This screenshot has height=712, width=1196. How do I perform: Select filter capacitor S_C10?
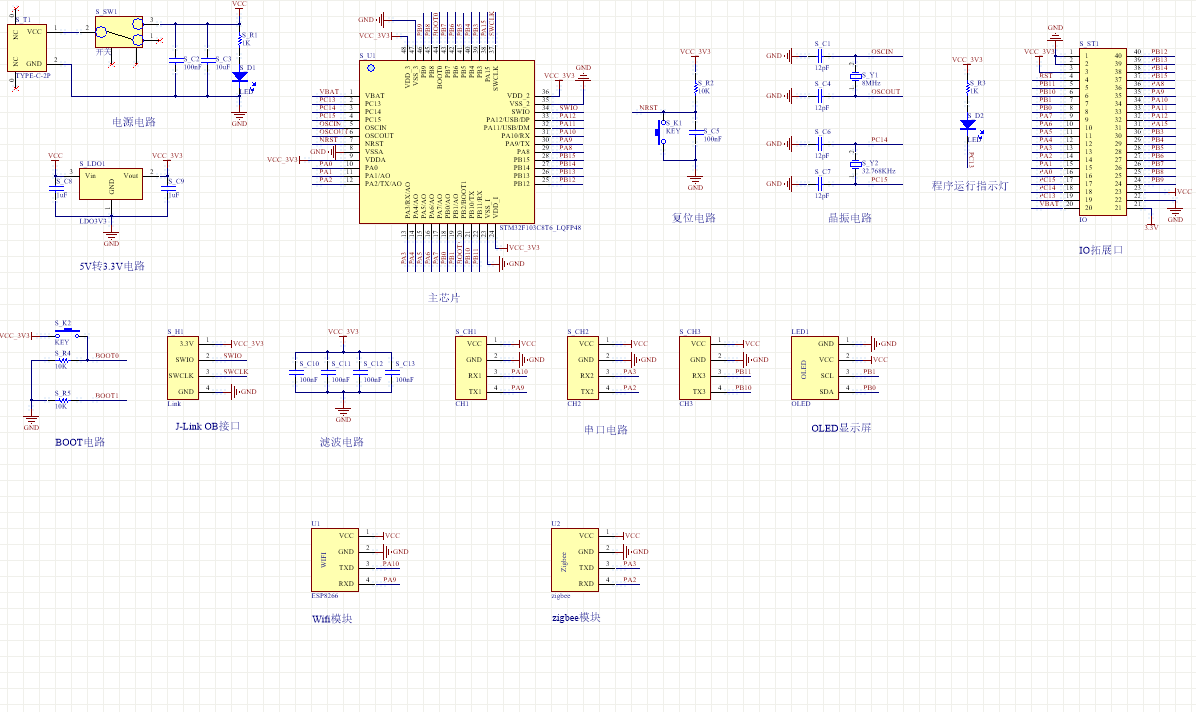click(x=295, y=372)
